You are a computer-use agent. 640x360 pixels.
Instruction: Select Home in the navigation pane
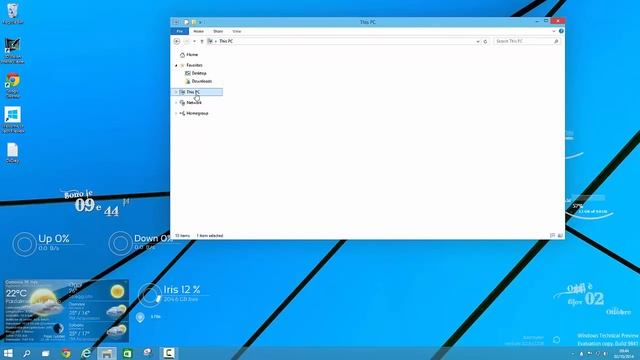tap(192, 55)
